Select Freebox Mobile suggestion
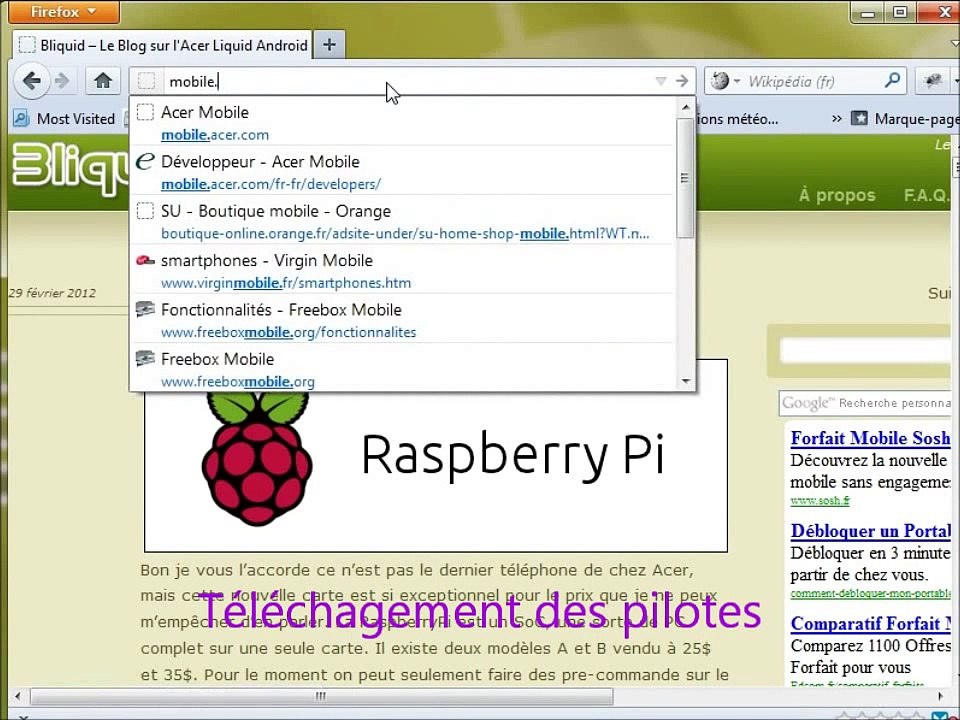This screenshot has height=720, width=960. (x=402, y=369)
